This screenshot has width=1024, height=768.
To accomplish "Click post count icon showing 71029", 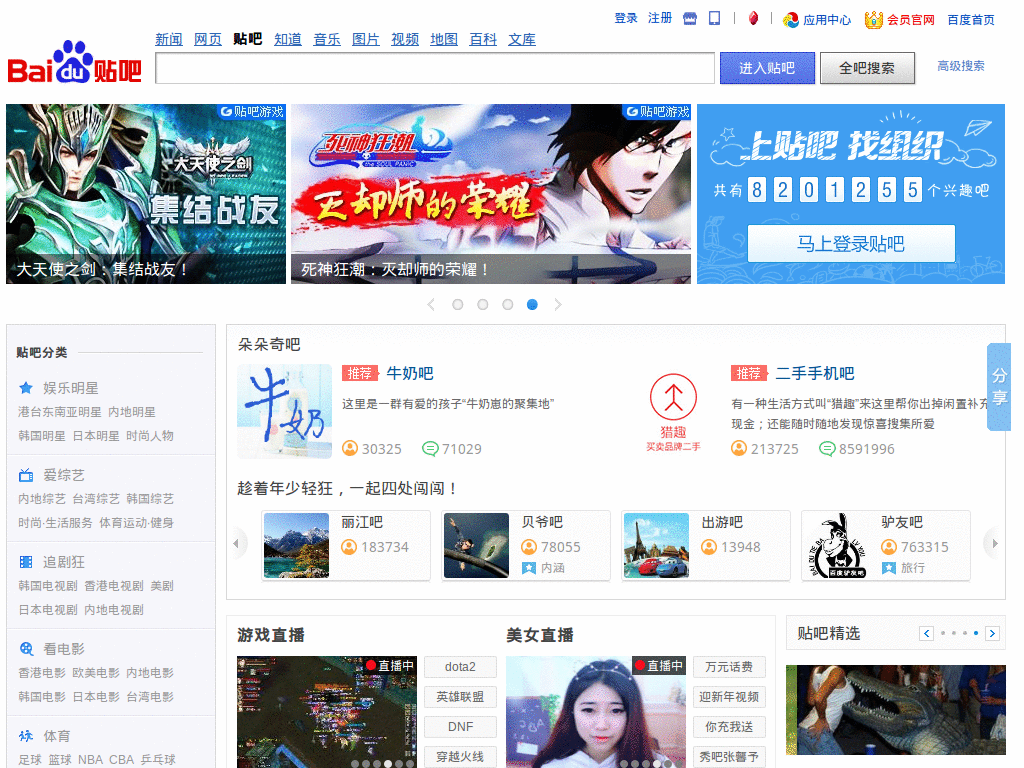I will (430, 449).
